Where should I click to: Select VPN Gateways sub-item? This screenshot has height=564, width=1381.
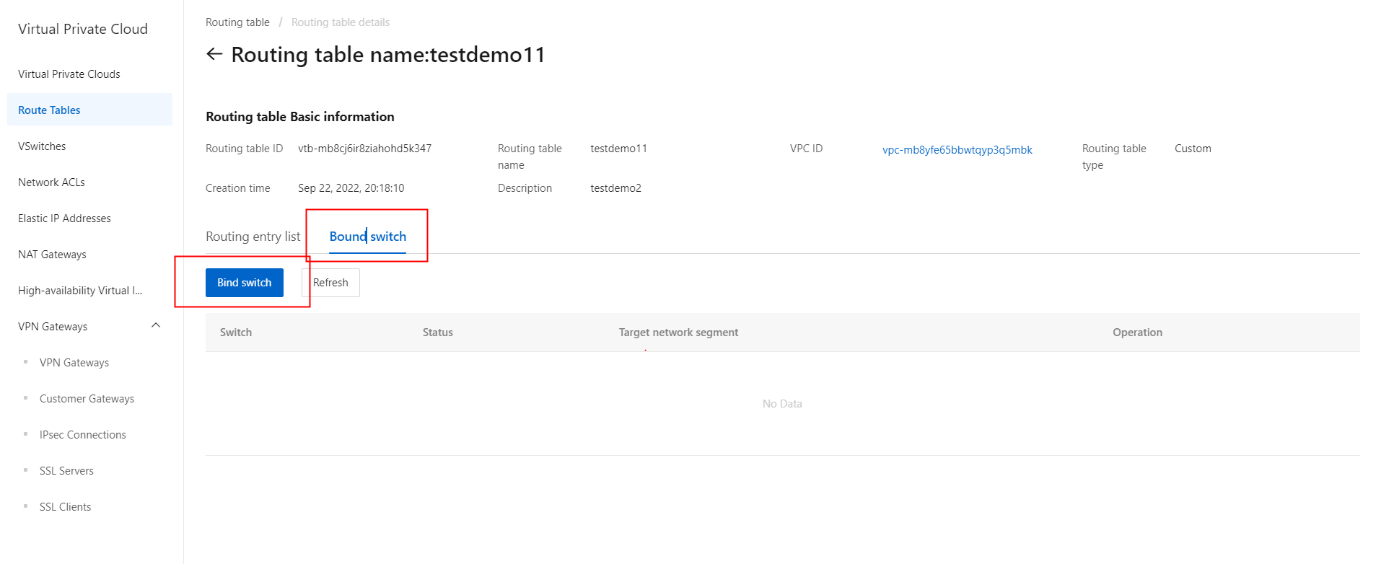[x=74, y=363]
